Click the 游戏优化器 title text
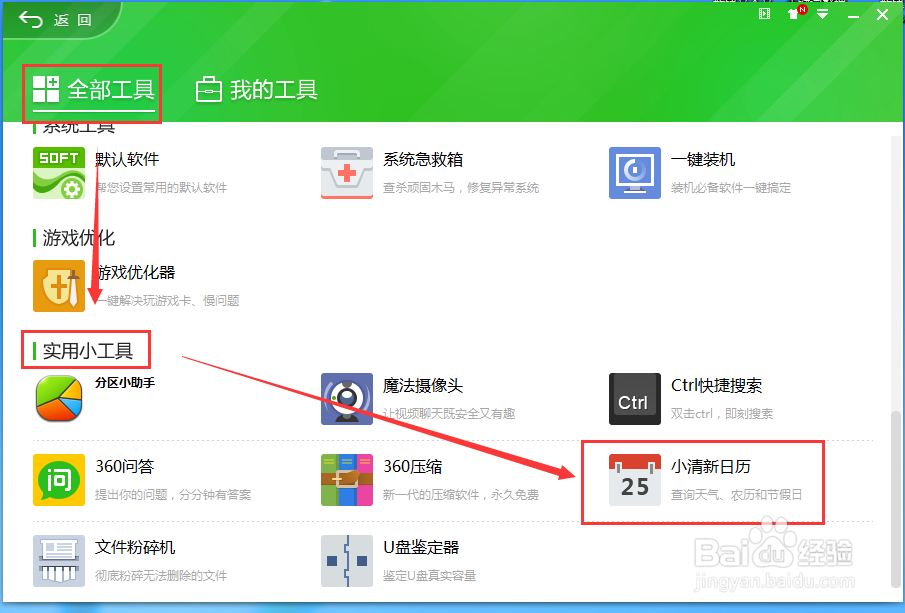This screenshot has height=613, width=905. (x=136, y=272)
